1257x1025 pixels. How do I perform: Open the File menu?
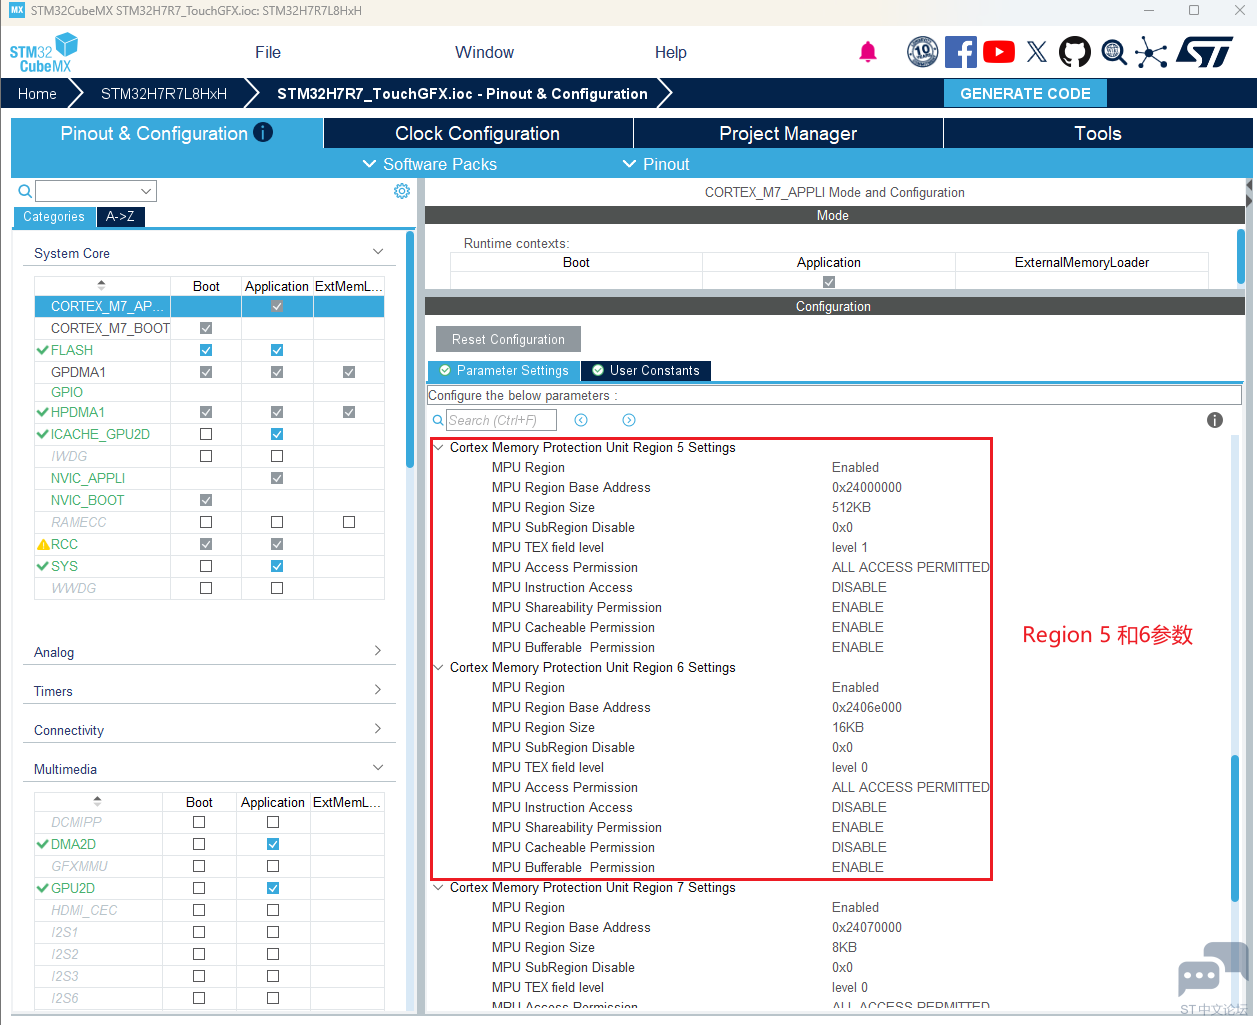point(268,52)
